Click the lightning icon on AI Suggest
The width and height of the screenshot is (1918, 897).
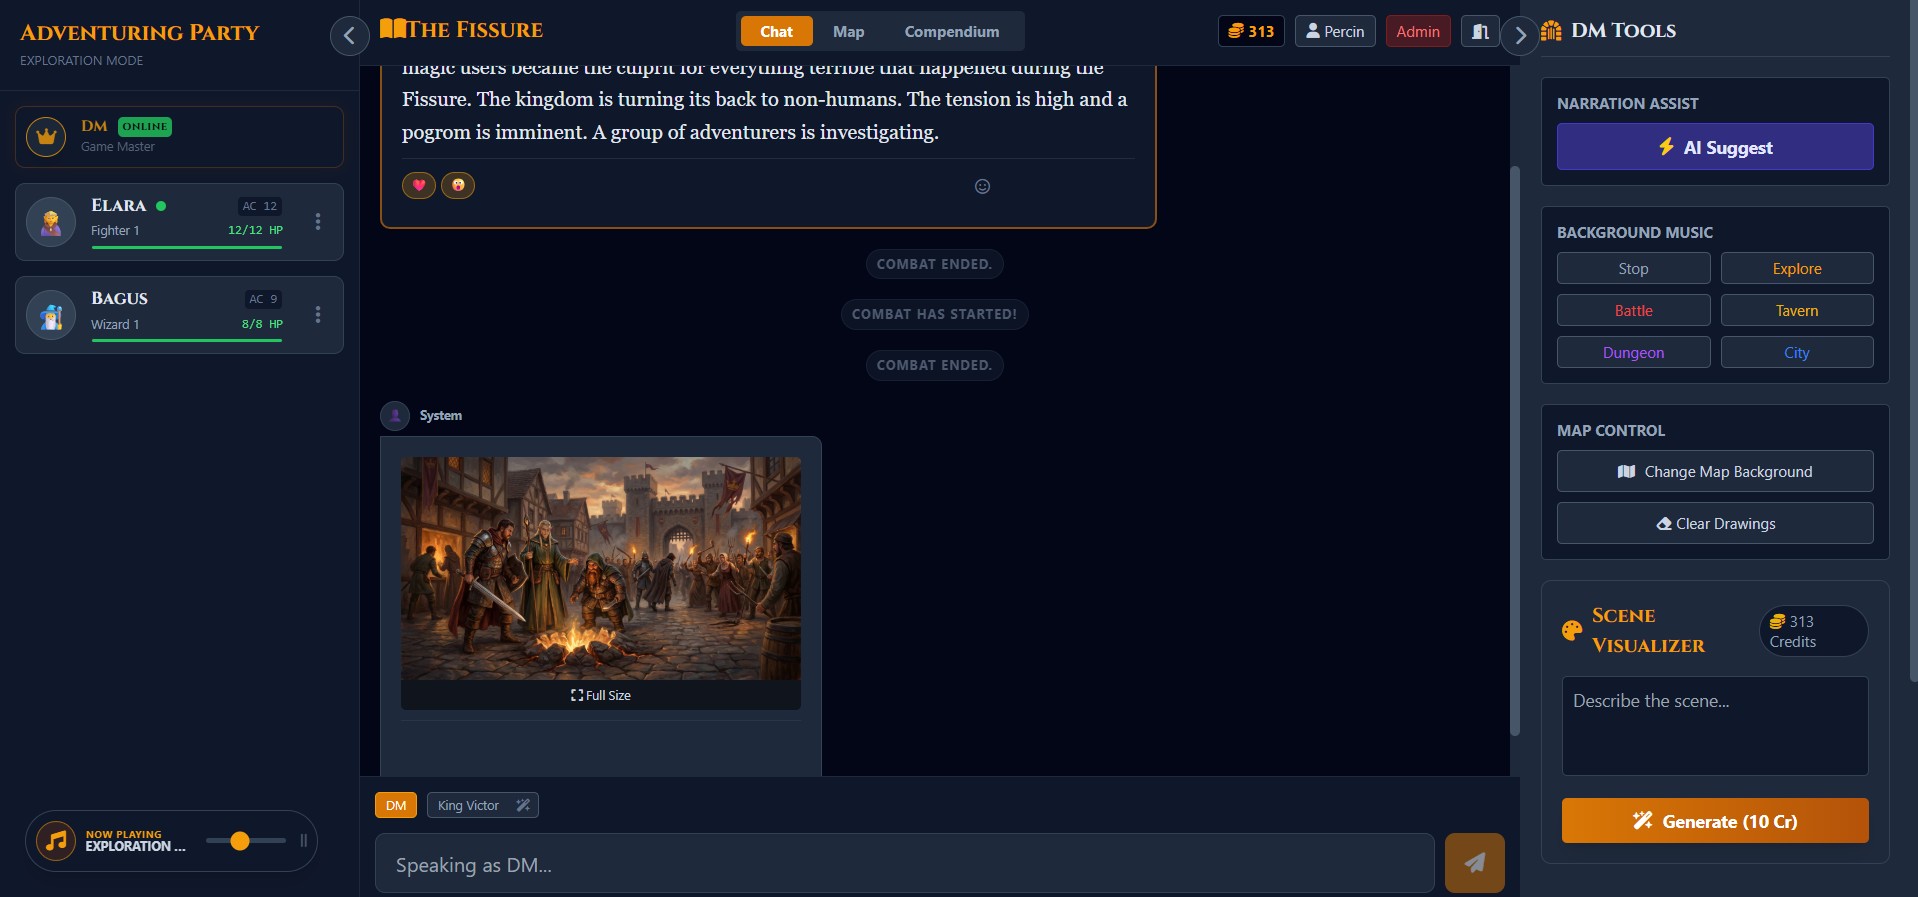(1666, 146)
